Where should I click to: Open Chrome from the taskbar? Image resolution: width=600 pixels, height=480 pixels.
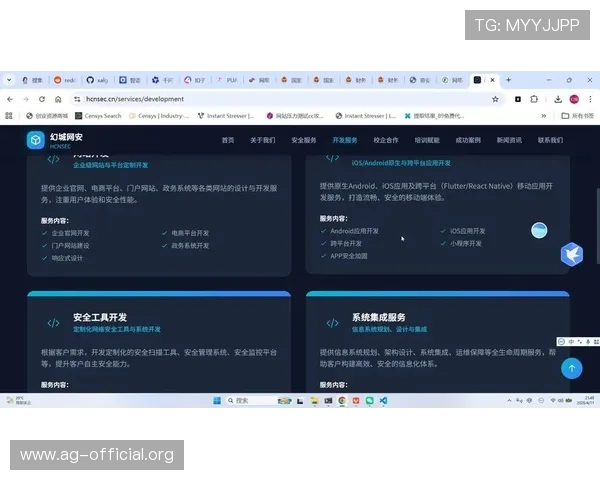[x=342, y=401]
